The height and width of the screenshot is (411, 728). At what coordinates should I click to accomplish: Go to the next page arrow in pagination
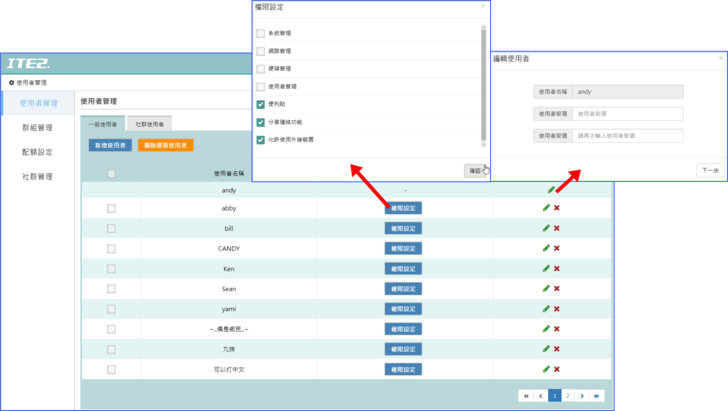(582, 396)
